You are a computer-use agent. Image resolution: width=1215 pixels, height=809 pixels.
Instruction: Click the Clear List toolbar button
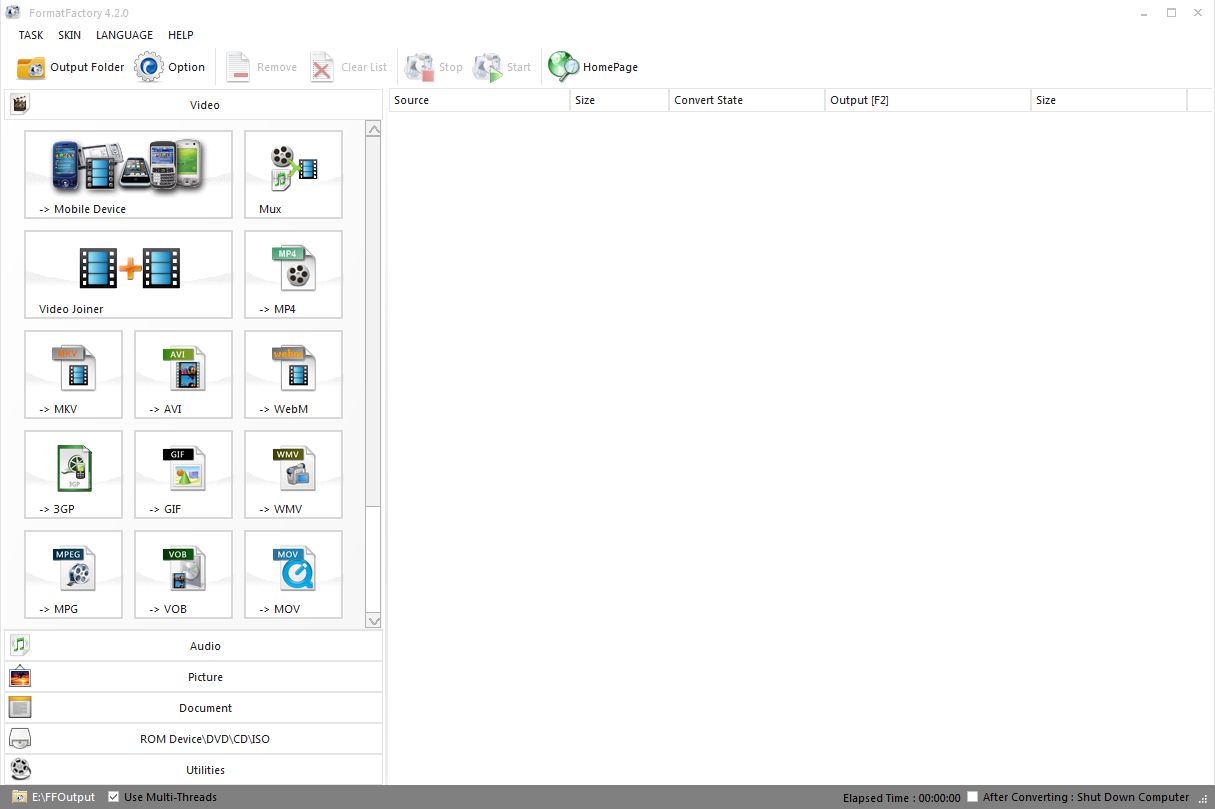[x=348, y=67]
